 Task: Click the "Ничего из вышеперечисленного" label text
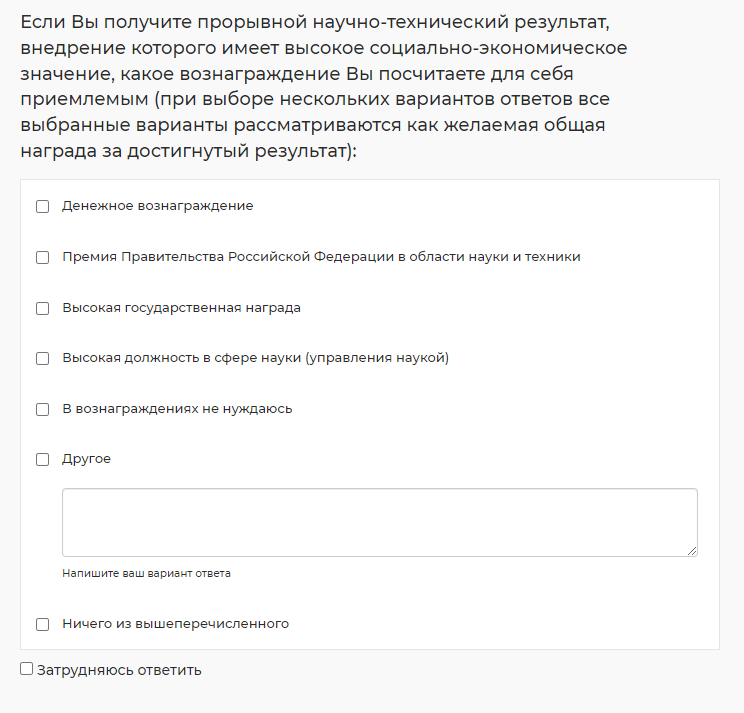[x=175, y=624]
